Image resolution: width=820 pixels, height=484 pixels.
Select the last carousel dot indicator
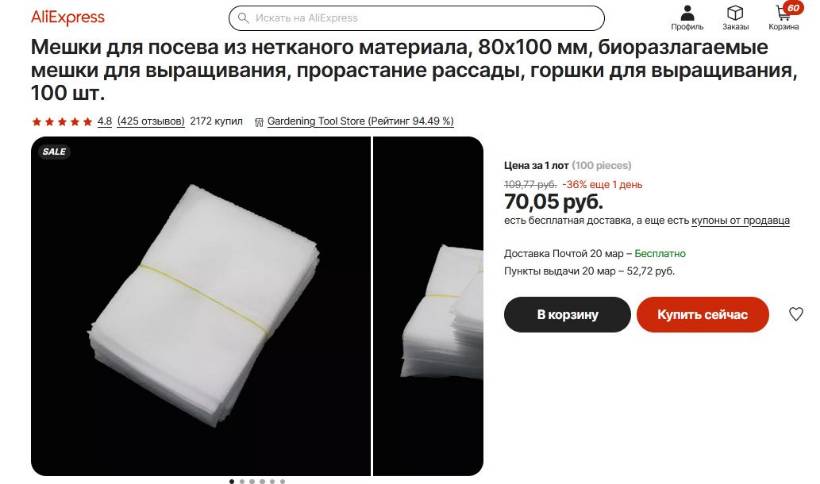282,481
